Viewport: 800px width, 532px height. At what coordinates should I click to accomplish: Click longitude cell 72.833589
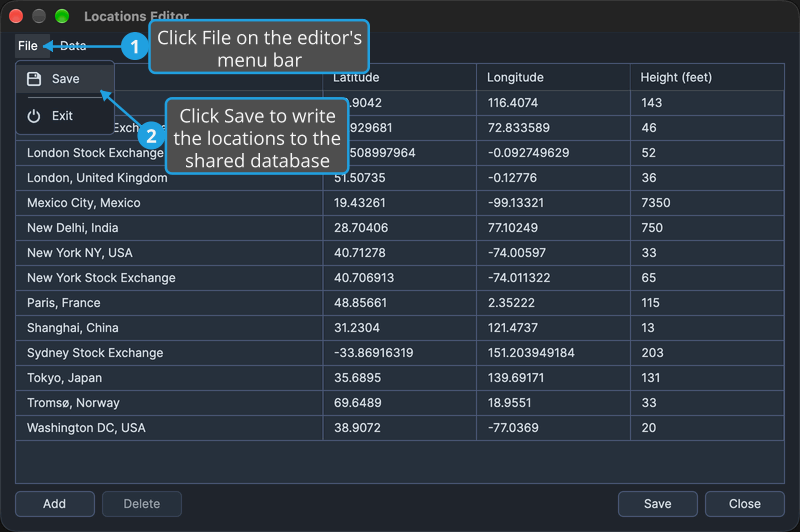click(x=554, y=128)
